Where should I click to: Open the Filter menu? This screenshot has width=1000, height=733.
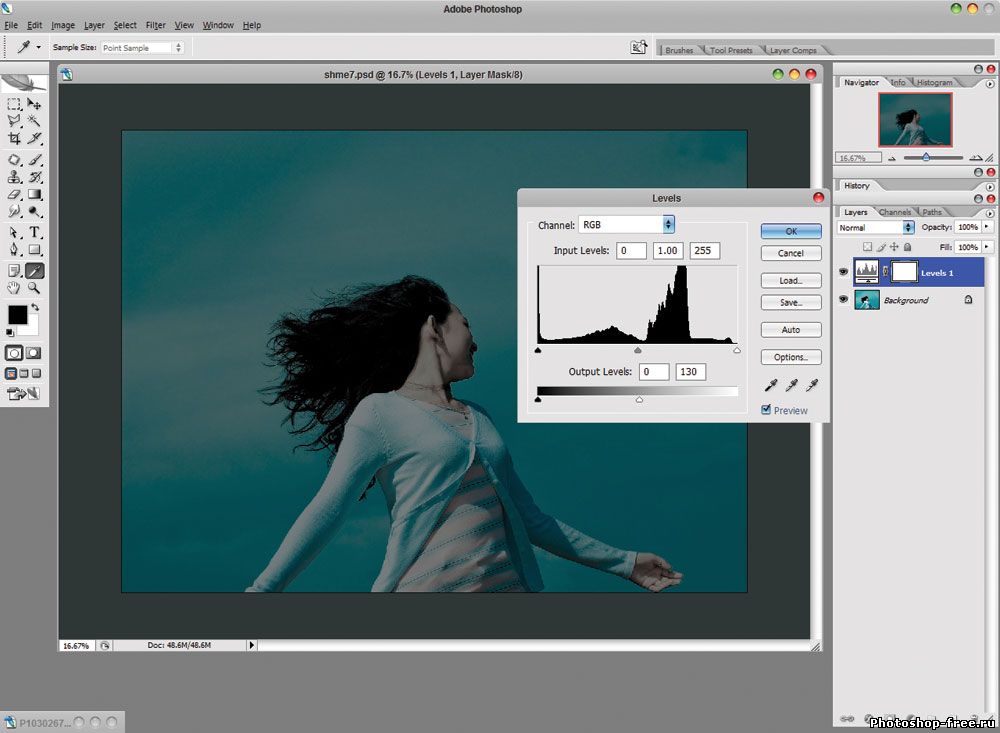click(155, 25)
